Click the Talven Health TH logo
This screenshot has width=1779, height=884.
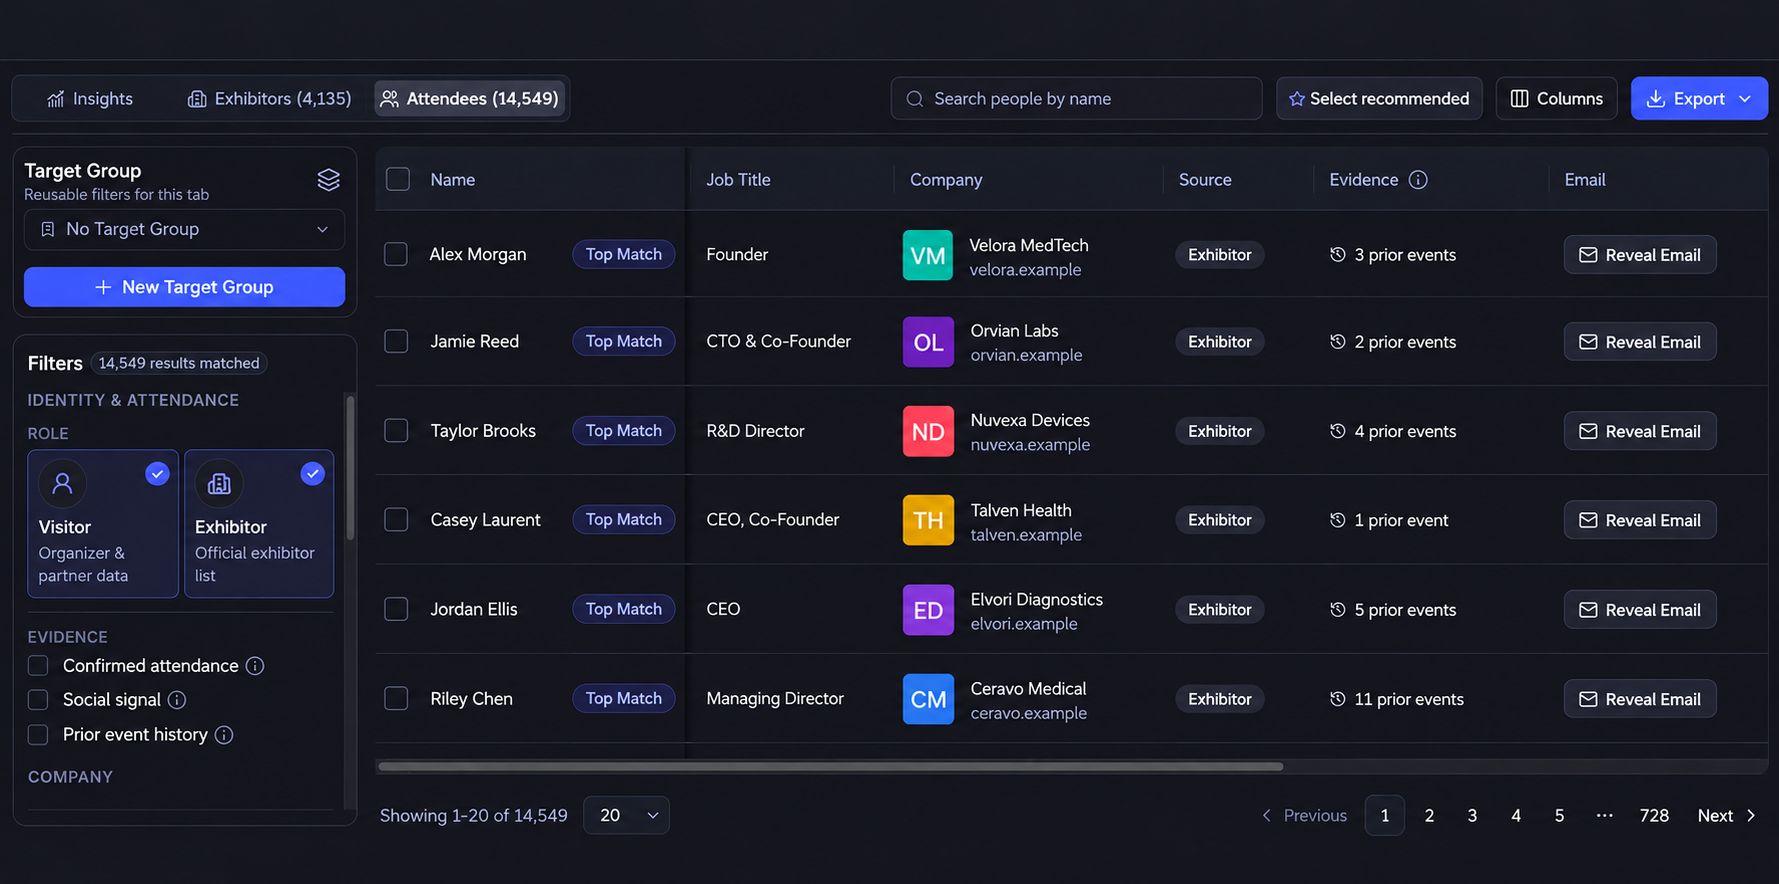928,520
